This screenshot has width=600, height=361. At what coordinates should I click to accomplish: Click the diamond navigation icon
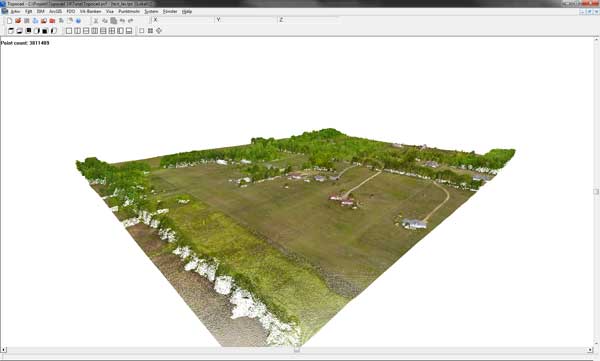point(159,31)
